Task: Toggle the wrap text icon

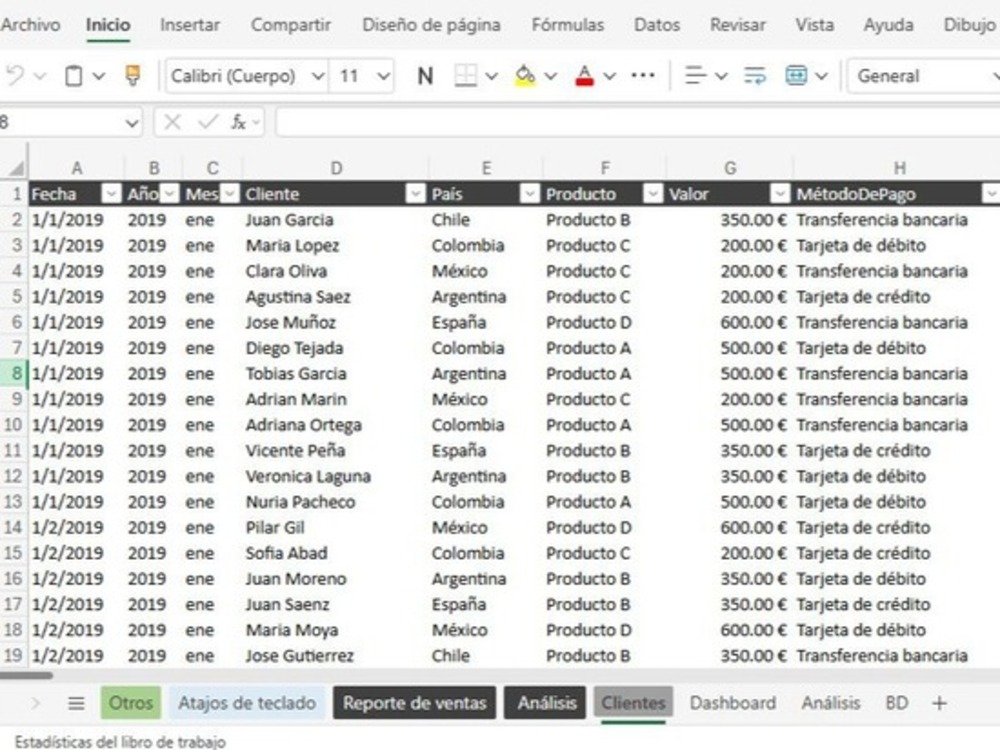Action: (755, 76)
